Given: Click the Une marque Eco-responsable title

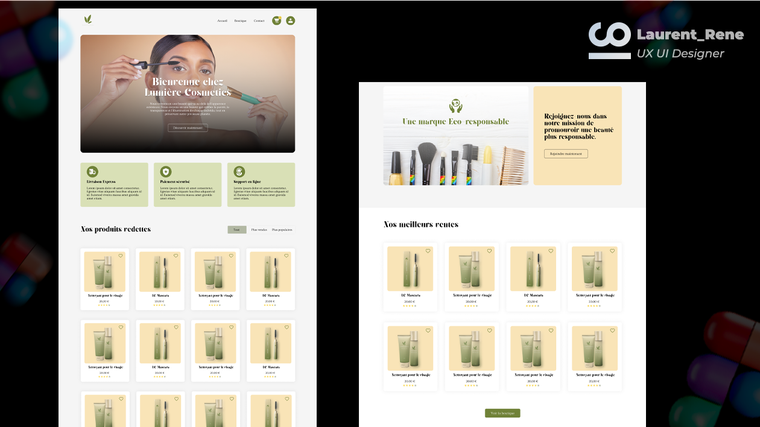Looking at the screenshot, I should [456, 121].
